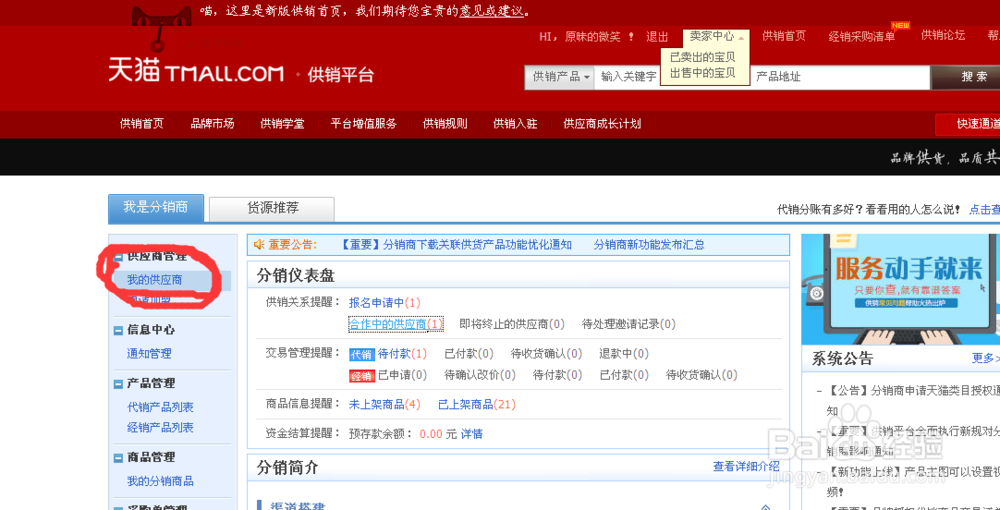
Task: Open 供销入驻 in the navigation bar
Action: point(515,124)
